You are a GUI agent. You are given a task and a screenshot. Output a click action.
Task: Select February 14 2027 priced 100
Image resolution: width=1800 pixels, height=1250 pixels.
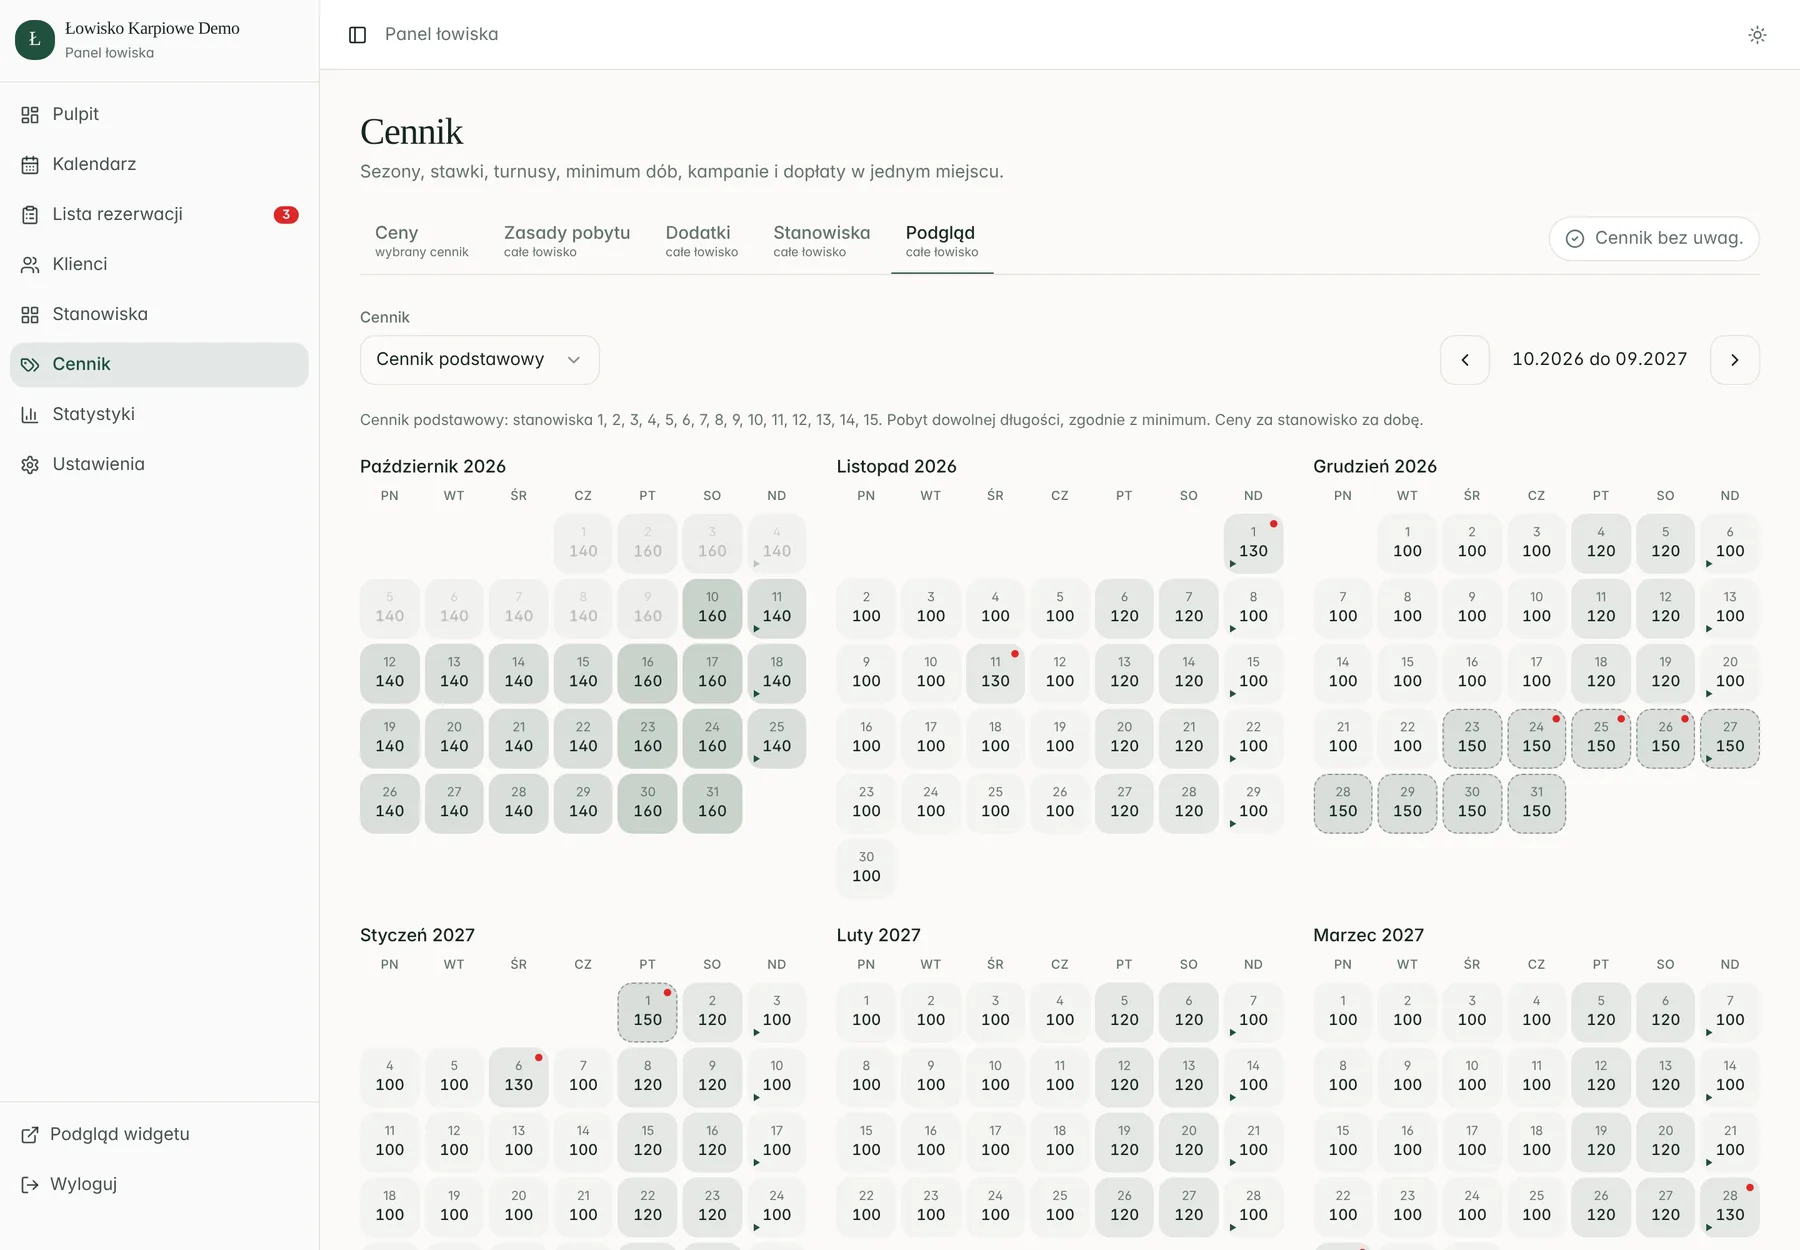pyautogui.click(x=1253, y=1077)
